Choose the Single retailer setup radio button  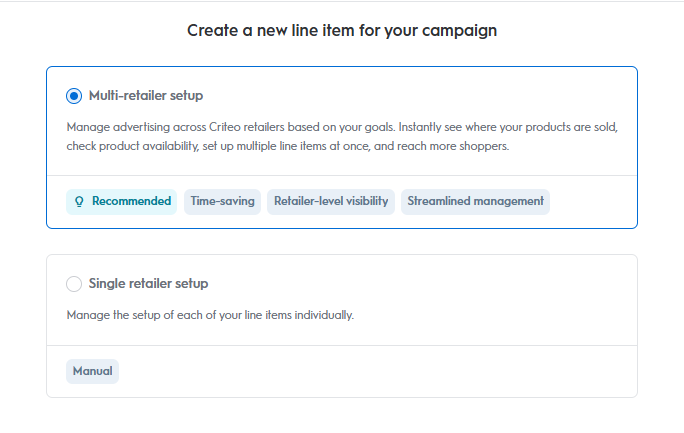(74, 284)
